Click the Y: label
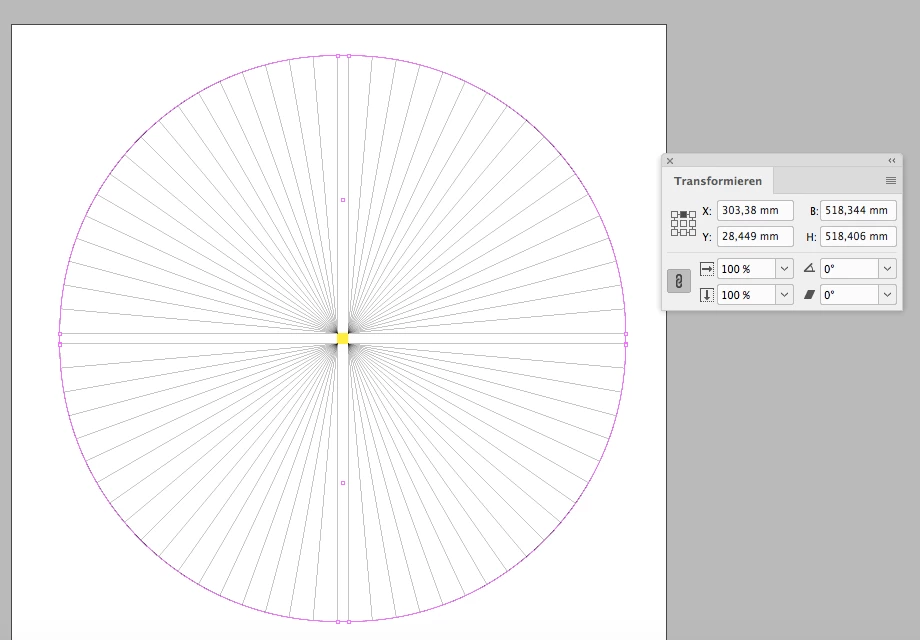Image resolution: width=920 pixels, height=640 pixels. (706, 237)
